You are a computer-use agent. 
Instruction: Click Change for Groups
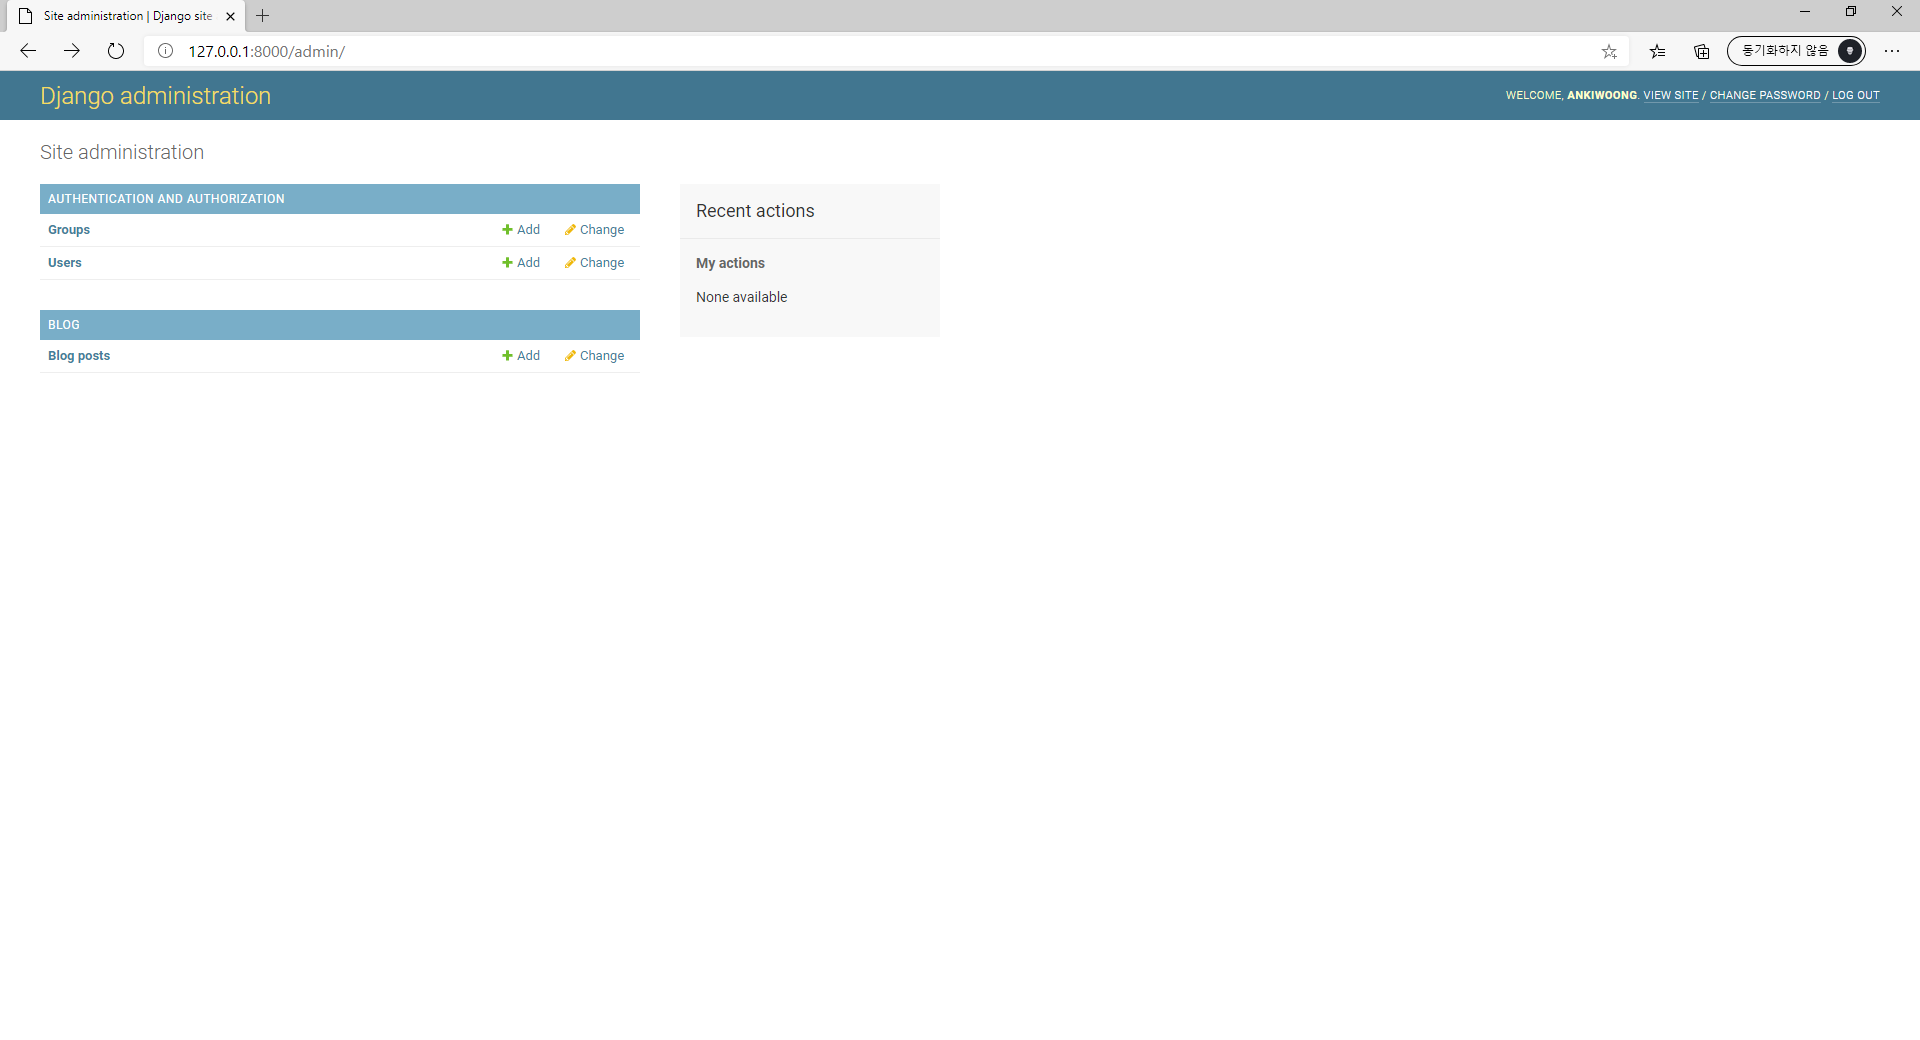tap(594, 230)
